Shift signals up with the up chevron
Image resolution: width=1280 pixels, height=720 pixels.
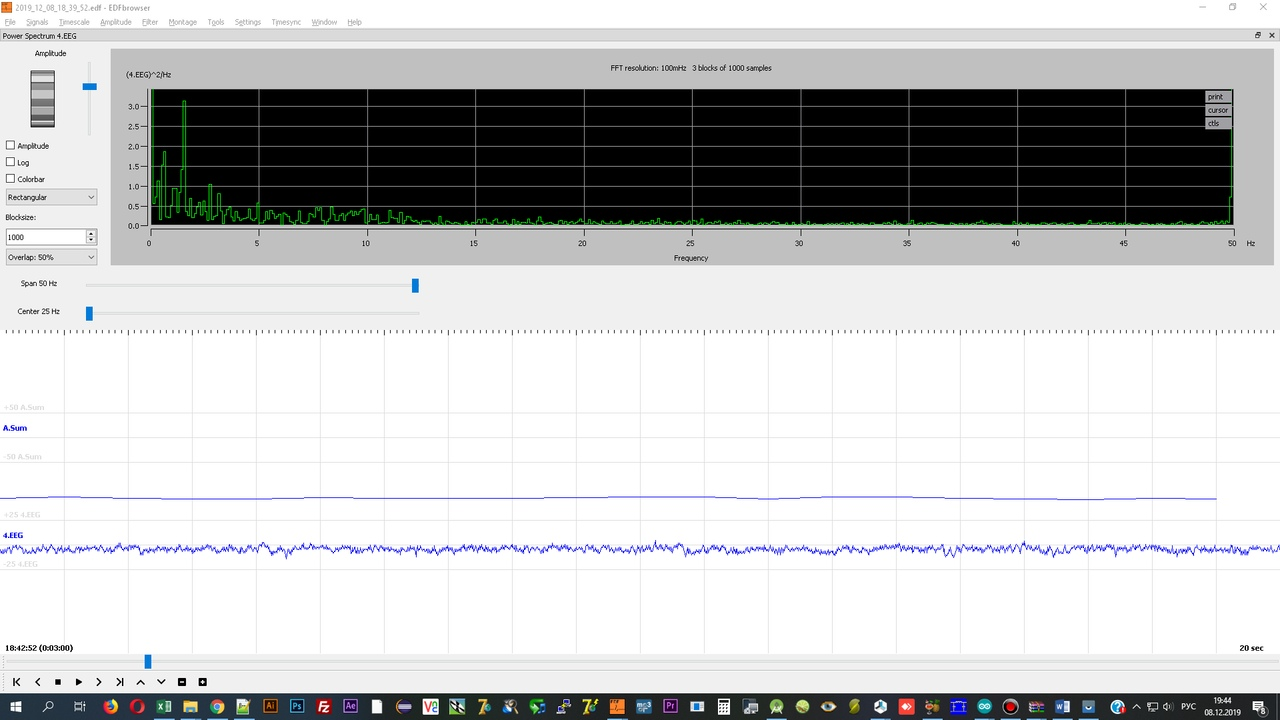coord(140,682)
